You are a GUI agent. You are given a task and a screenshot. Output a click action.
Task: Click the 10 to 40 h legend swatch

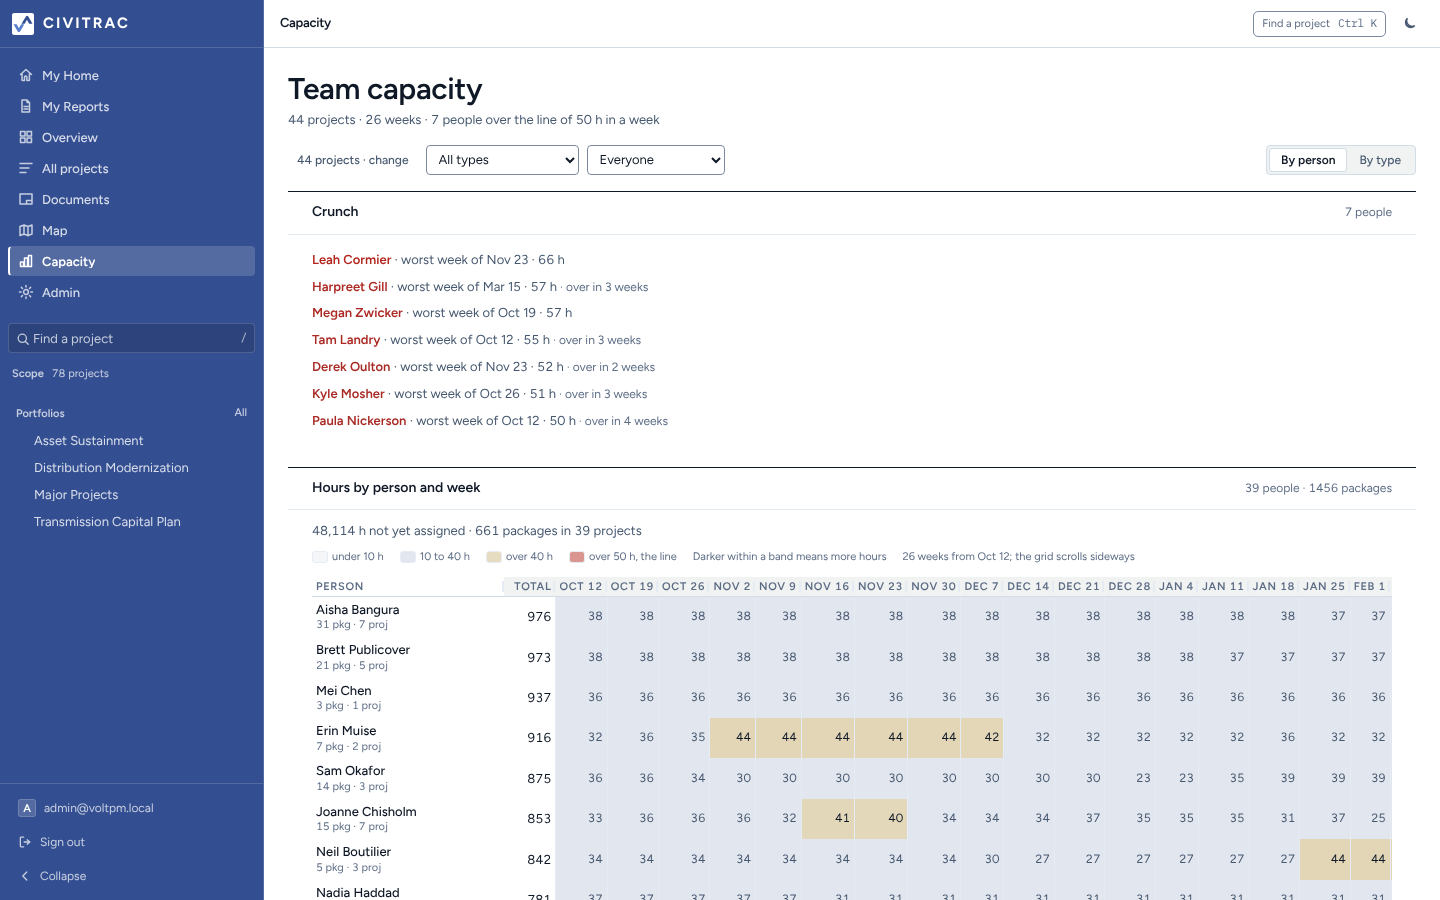coord(408,557)
